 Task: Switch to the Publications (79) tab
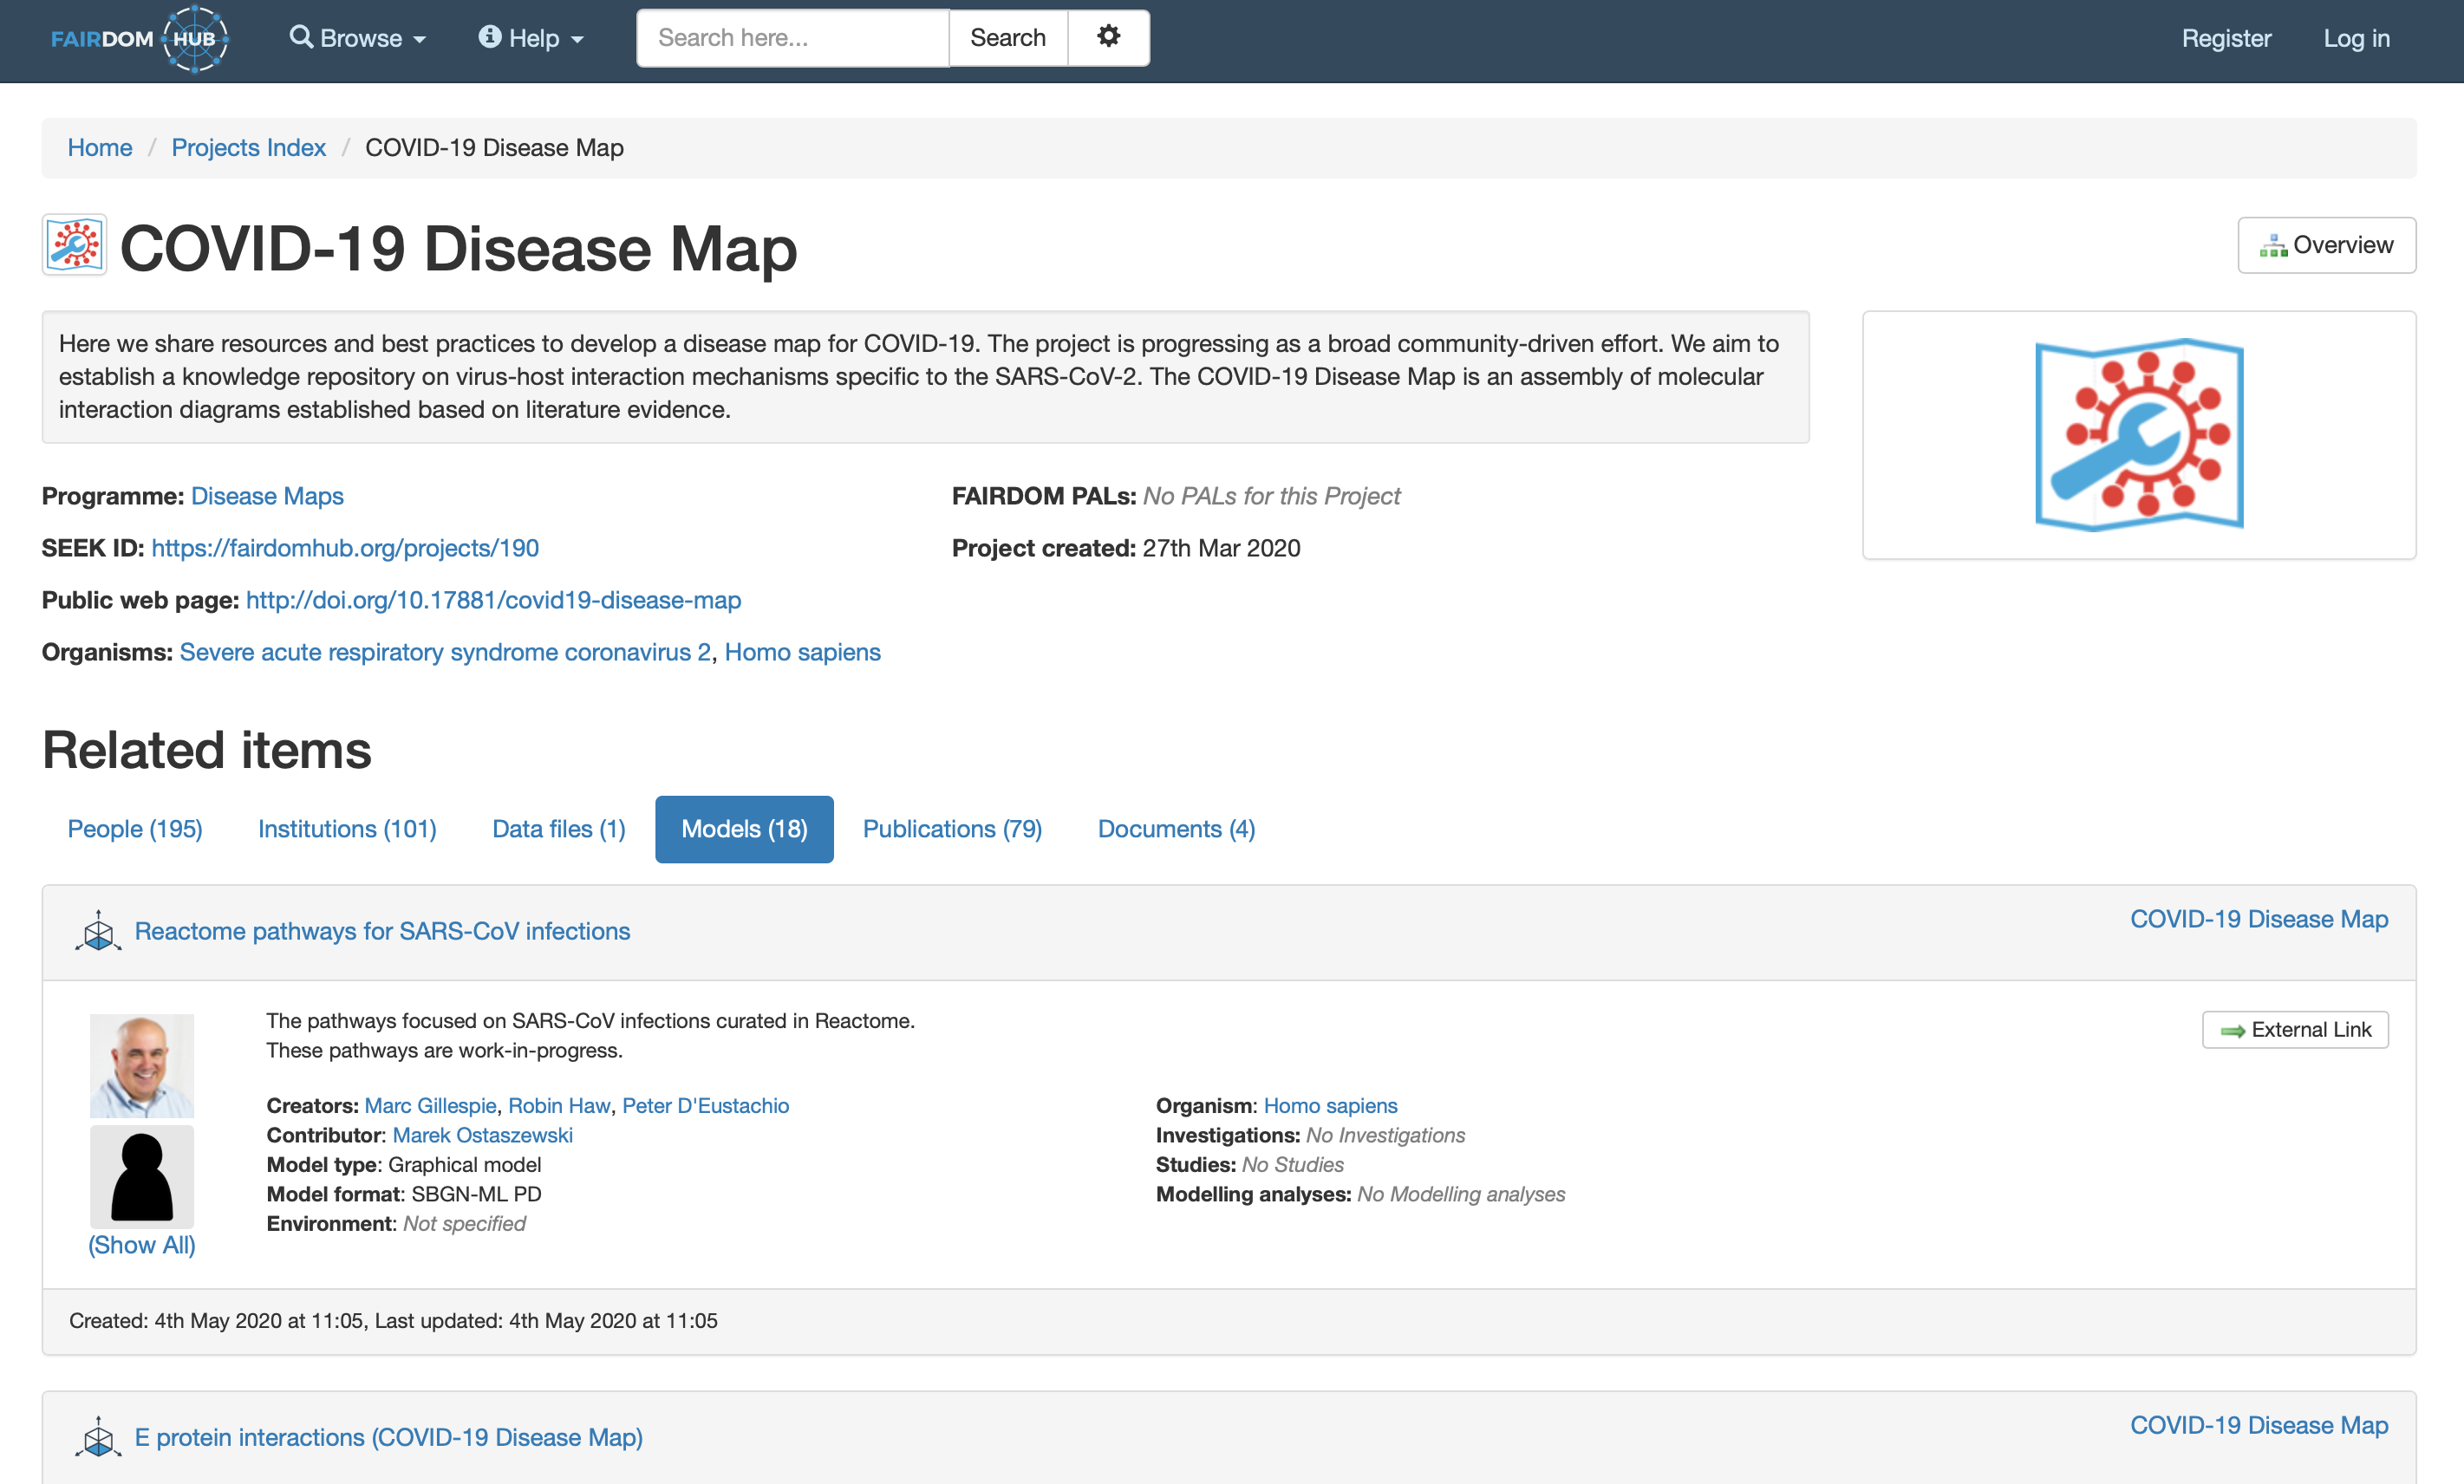[953, 829]
